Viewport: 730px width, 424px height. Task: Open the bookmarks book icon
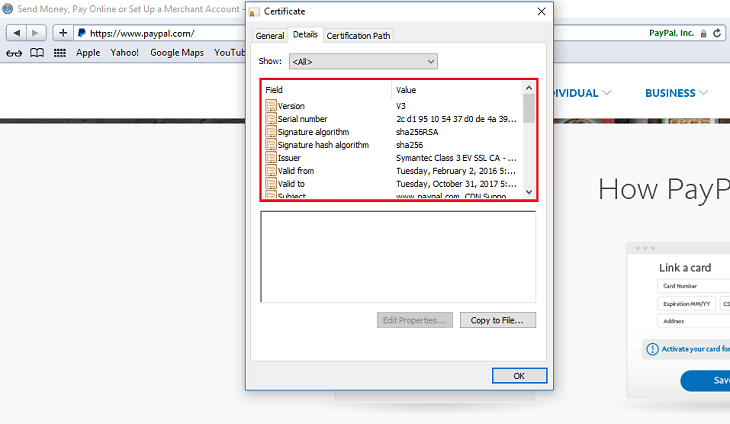pos(37,53)
